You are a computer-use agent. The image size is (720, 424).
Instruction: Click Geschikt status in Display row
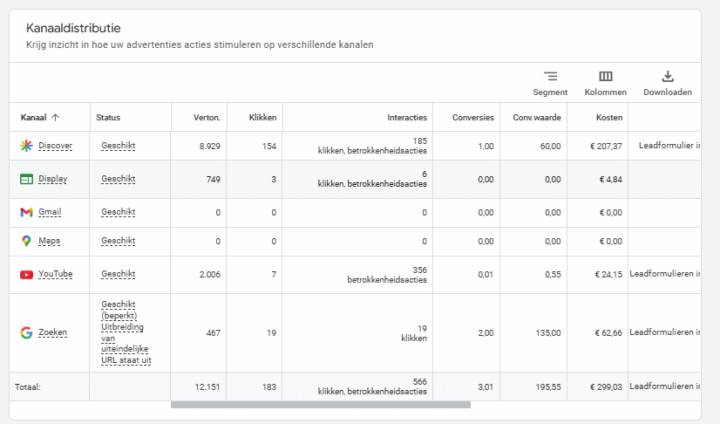click(118, 179)
